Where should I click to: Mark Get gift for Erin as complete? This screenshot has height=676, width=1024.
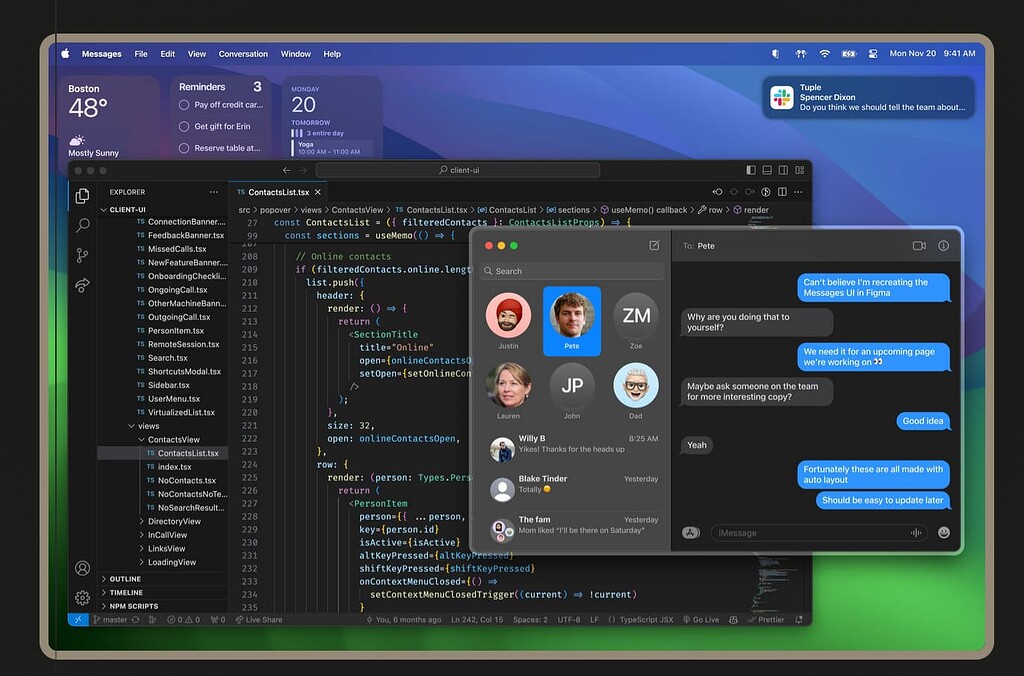pyautogui.click(x=185, y=126)
